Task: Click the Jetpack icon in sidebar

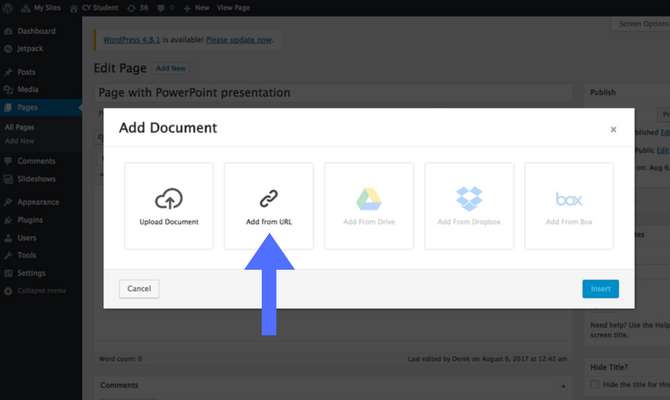Action: [x=8, y=49]
